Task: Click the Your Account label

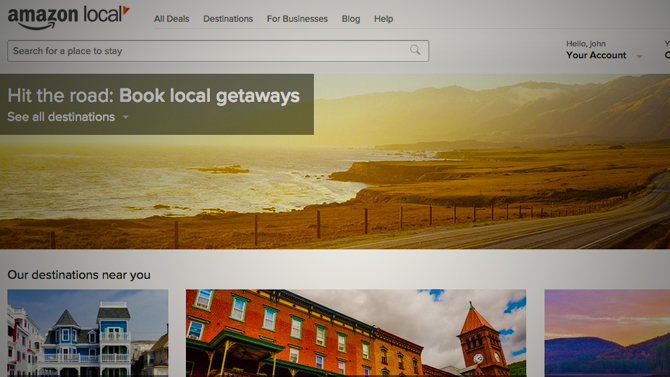Action: 596,55
